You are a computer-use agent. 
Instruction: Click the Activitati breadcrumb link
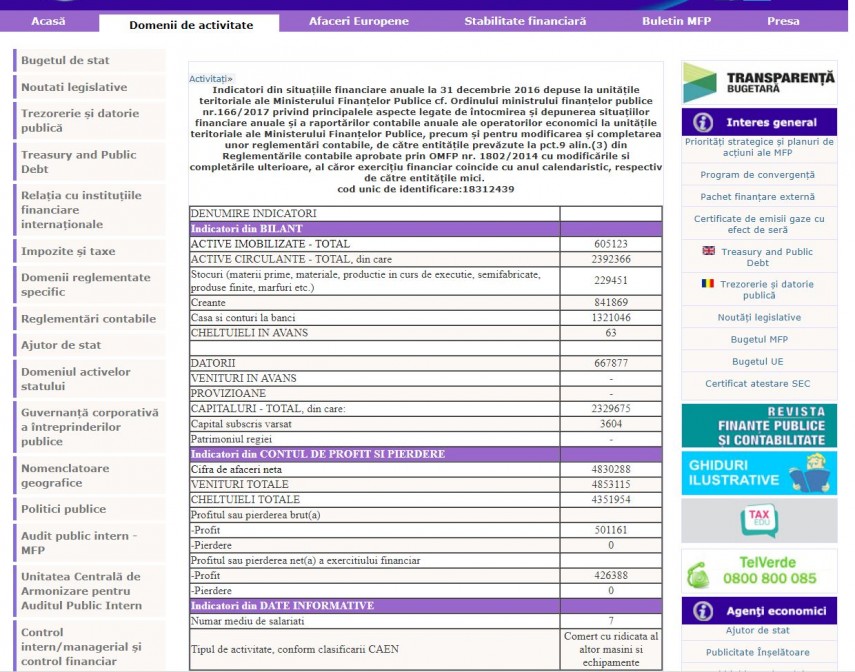tap(210, 78)
